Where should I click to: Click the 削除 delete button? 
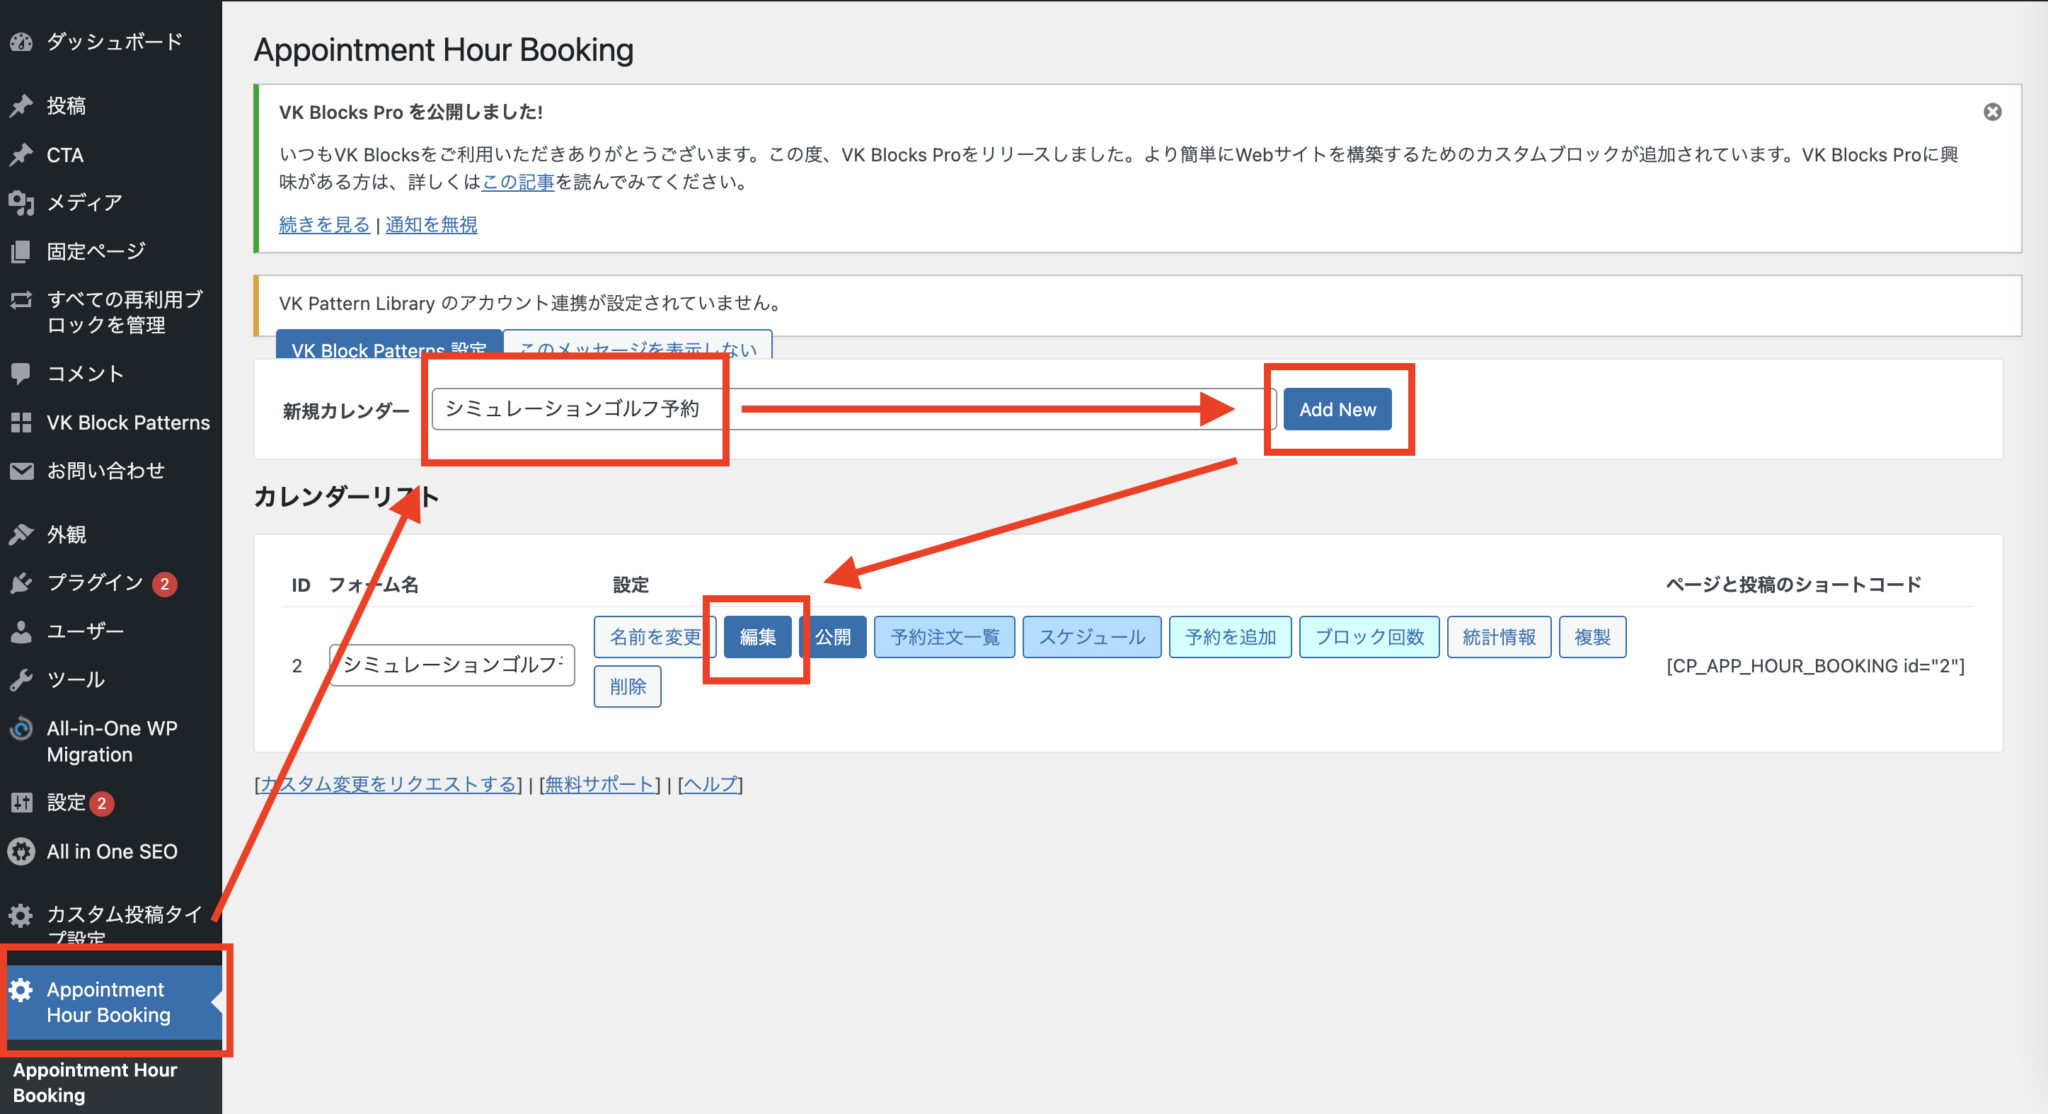(627, 686)
